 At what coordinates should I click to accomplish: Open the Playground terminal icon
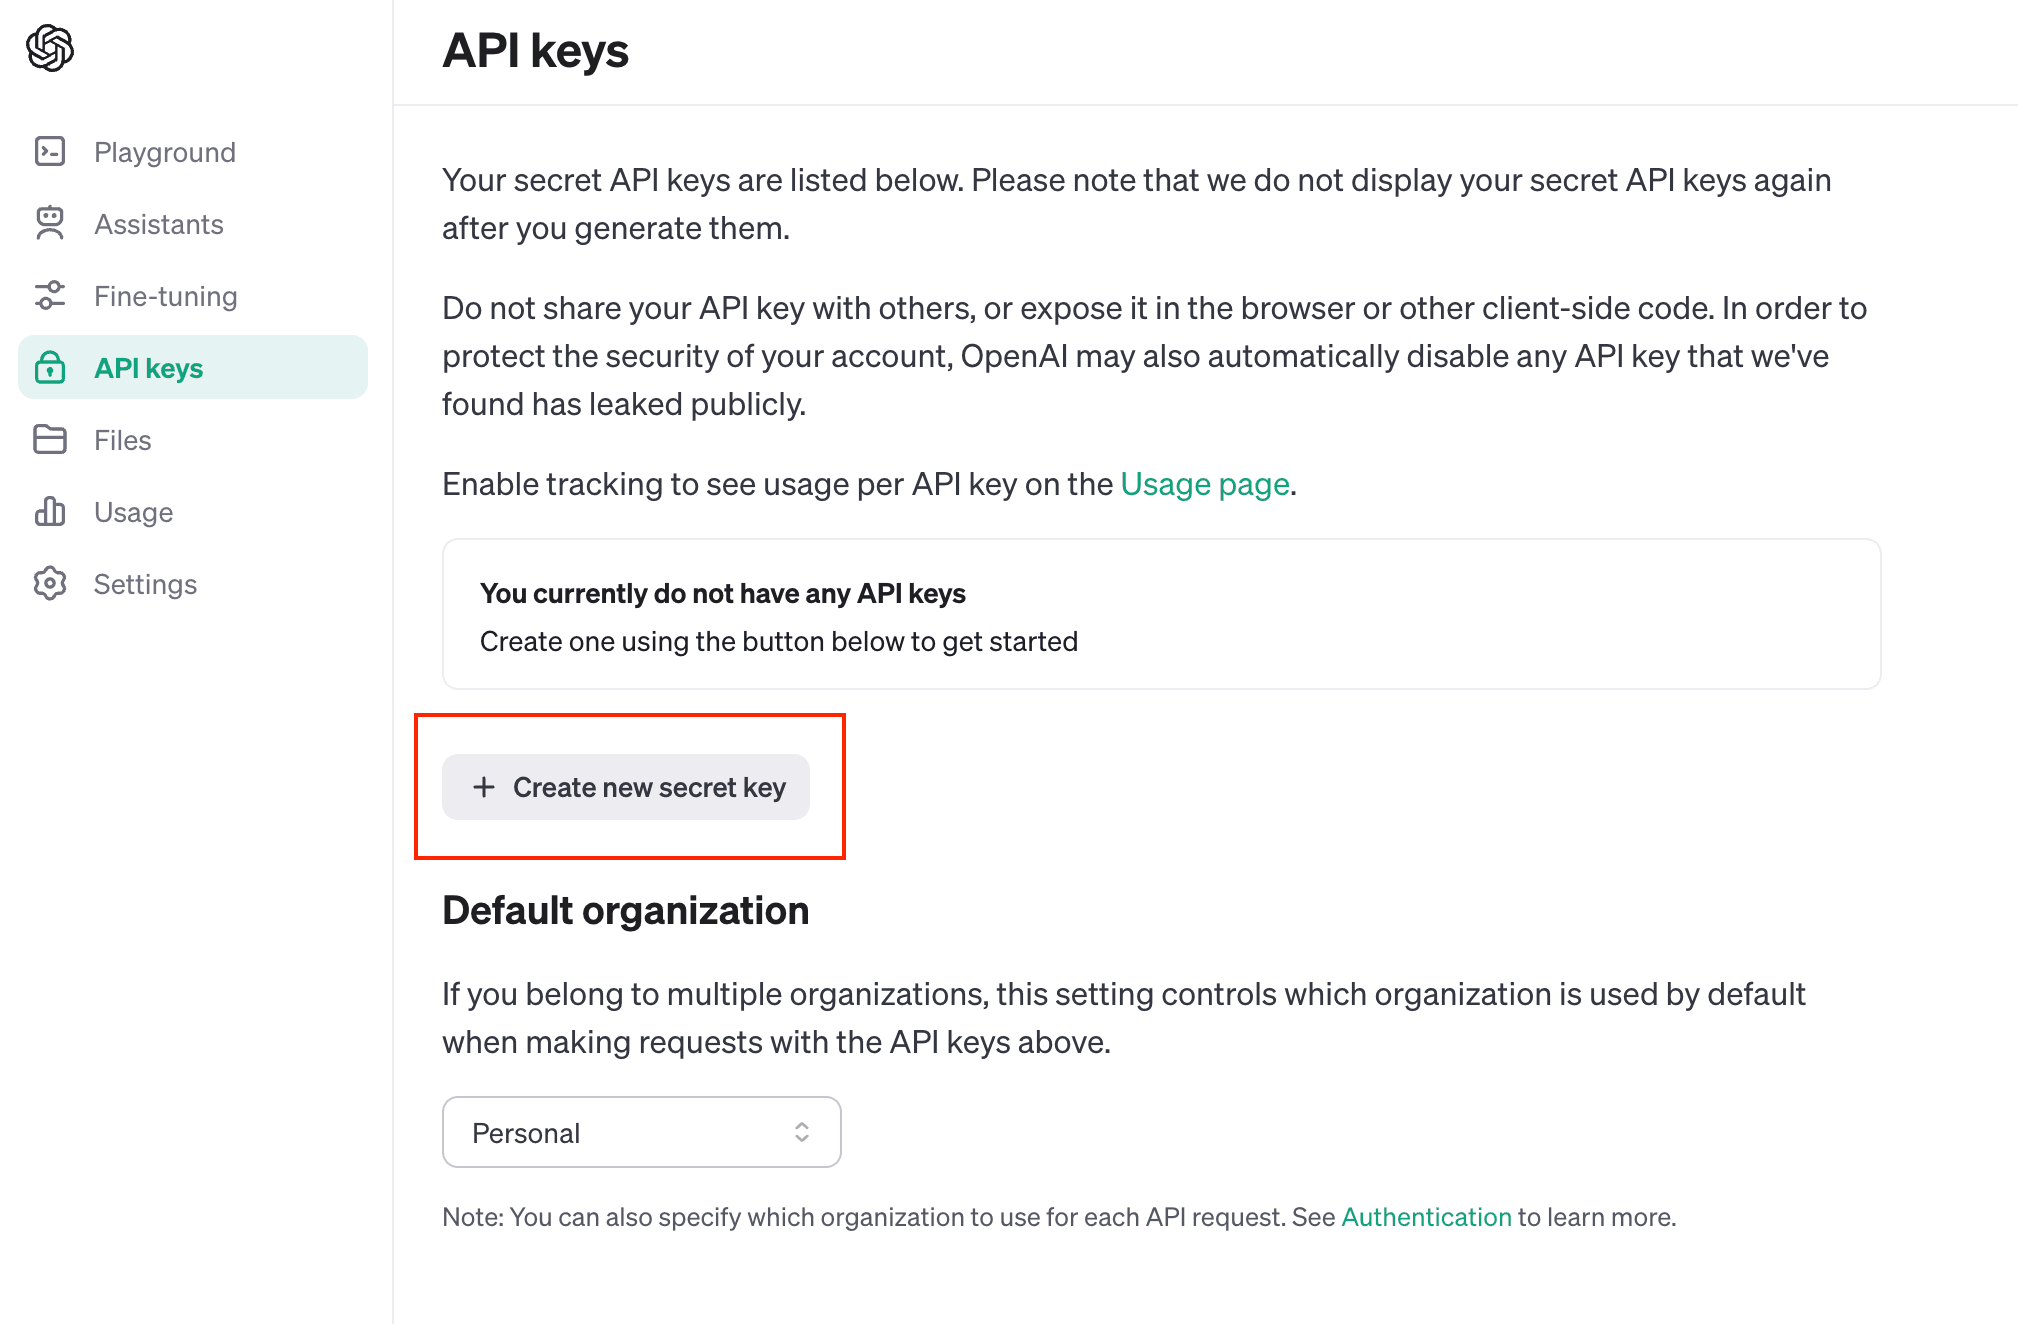click(x=50, y=151)
